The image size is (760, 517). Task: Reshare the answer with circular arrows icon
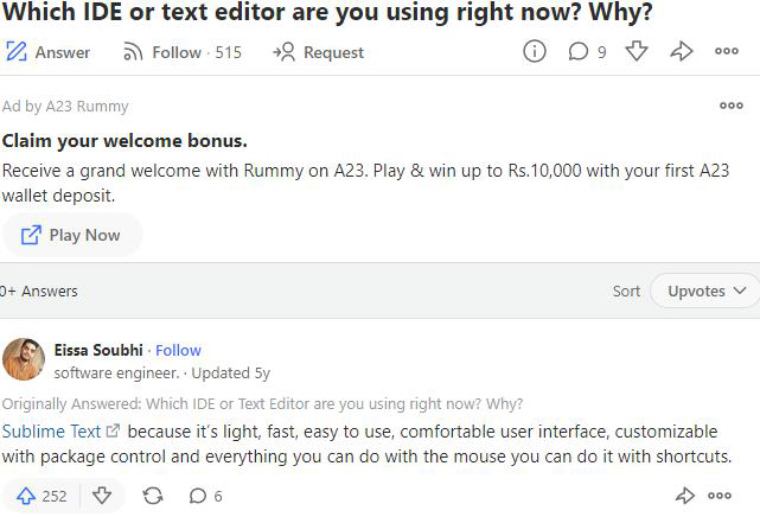click(x=153, y=496)
